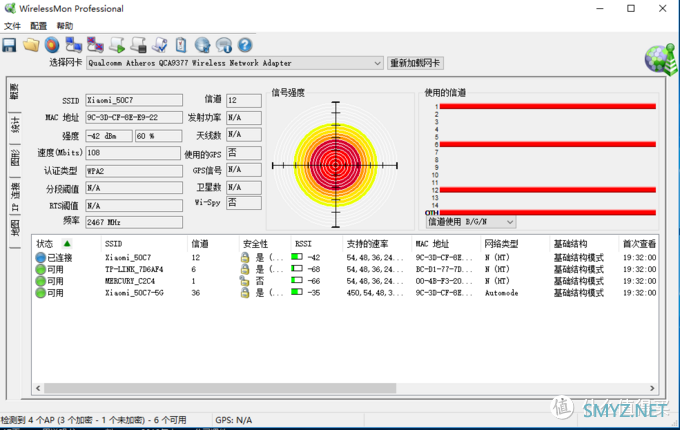This screenshot has width=680, height=430.
Task: Click the 认证类型 field showing WPA2
Action: point(134,171)
